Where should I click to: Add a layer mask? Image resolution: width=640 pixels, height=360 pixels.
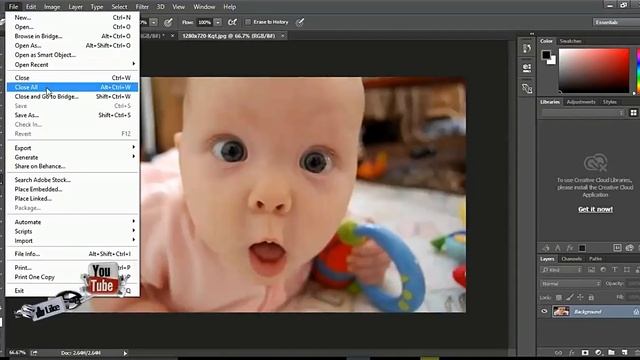coord(585,352)
